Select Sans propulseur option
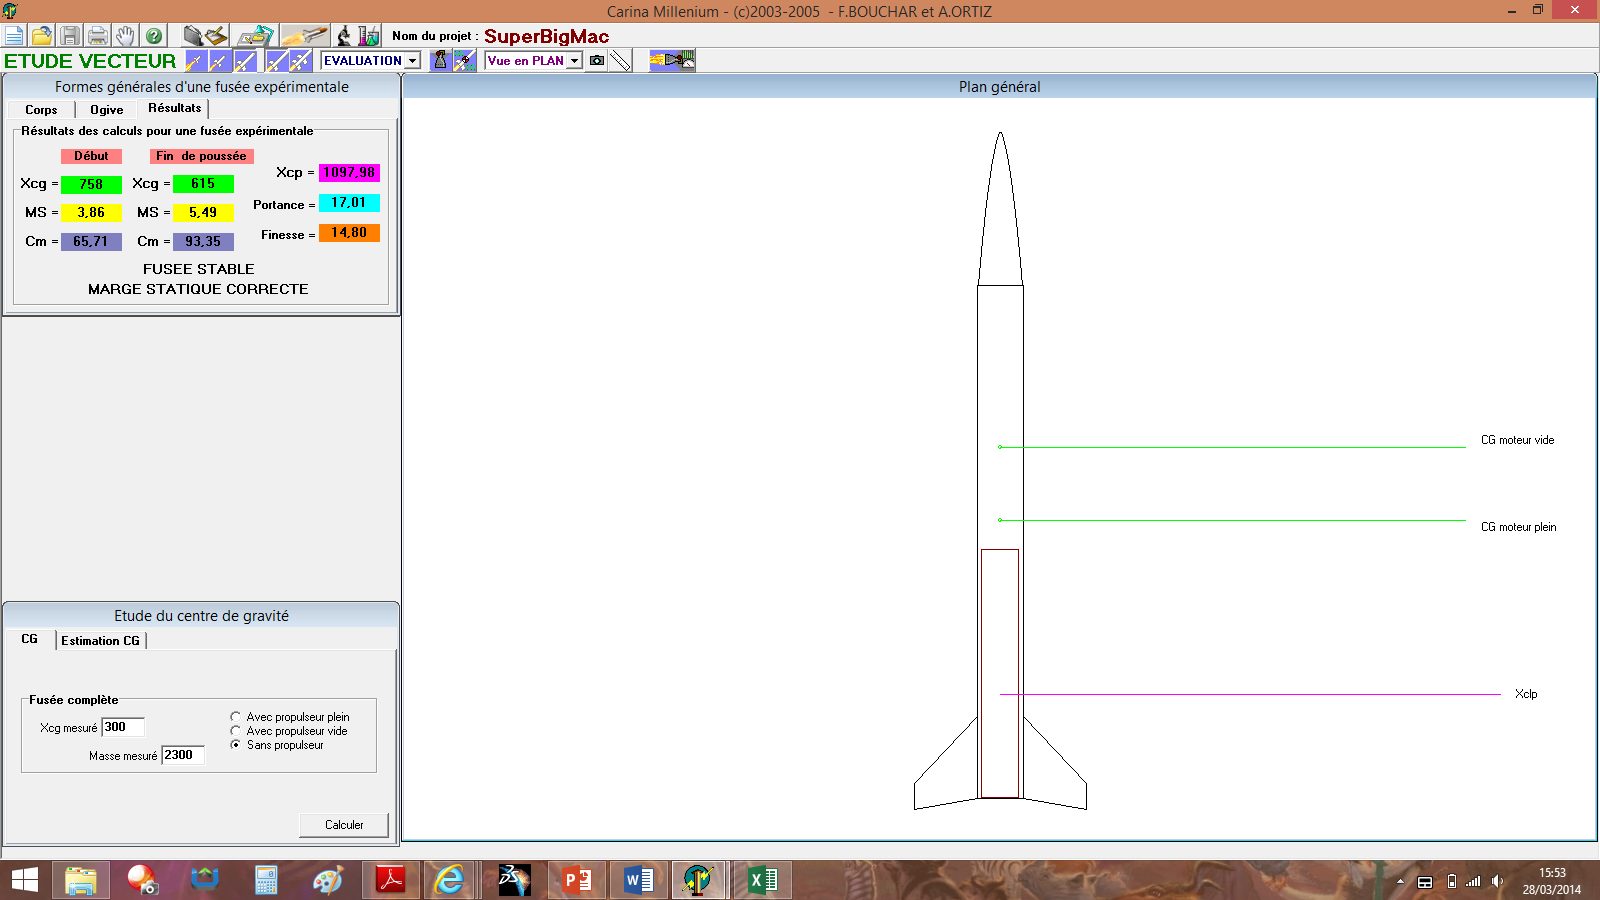1600x900 pixels. [277, 745]
